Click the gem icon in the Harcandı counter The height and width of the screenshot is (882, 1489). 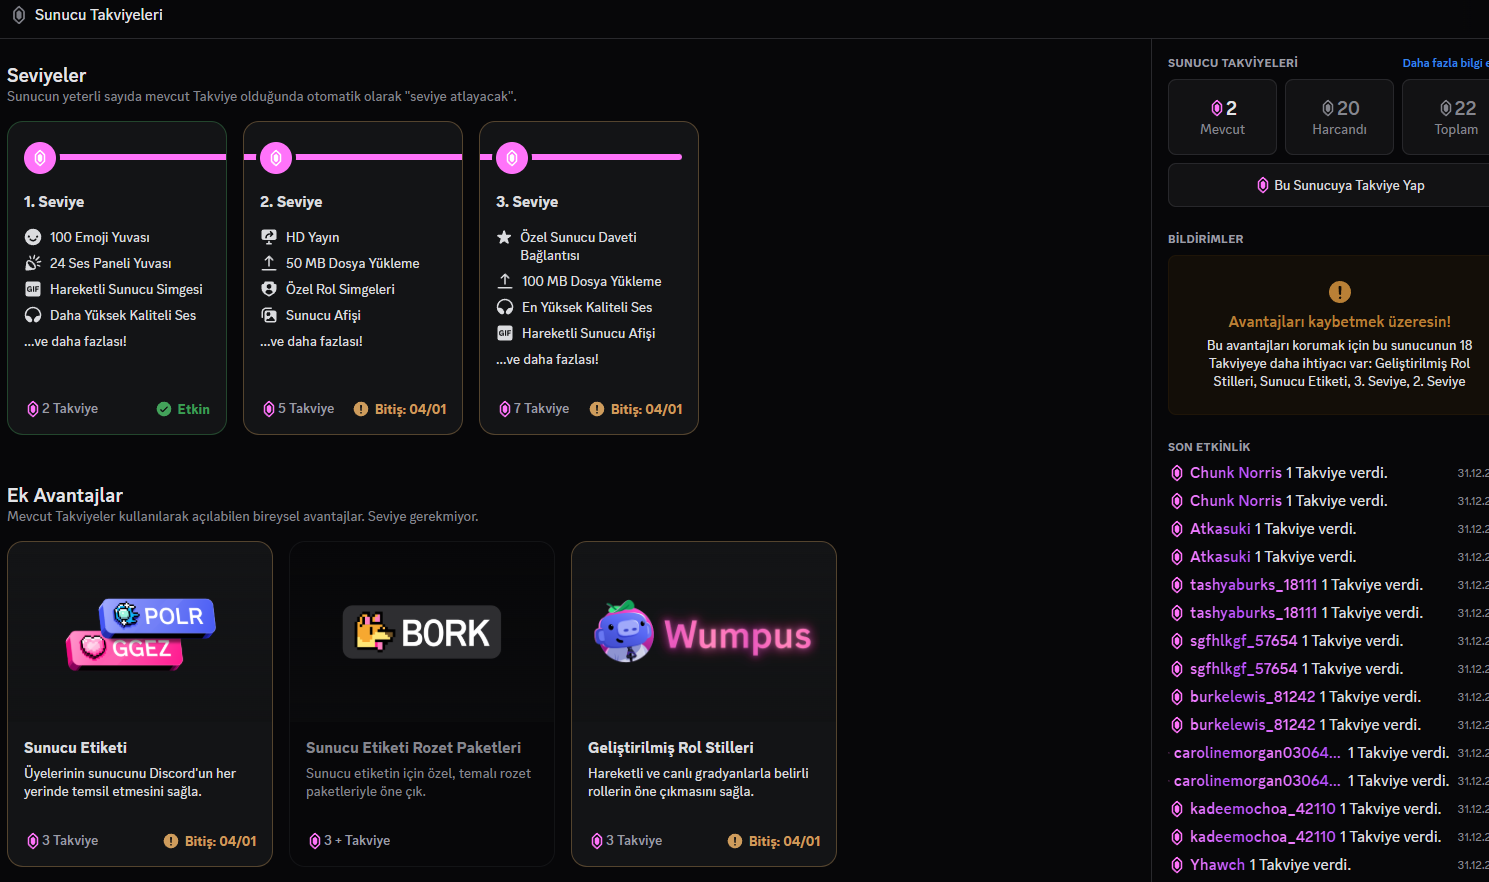tap(1328, 108)
